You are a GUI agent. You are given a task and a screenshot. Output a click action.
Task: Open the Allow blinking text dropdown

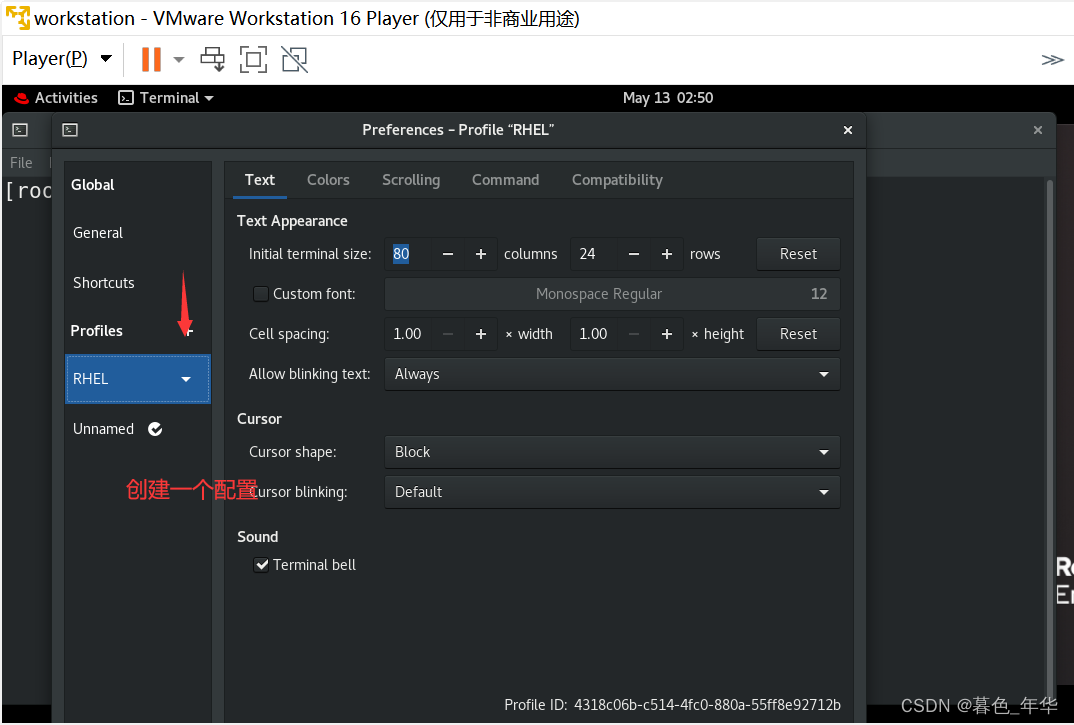coord(612,374)
